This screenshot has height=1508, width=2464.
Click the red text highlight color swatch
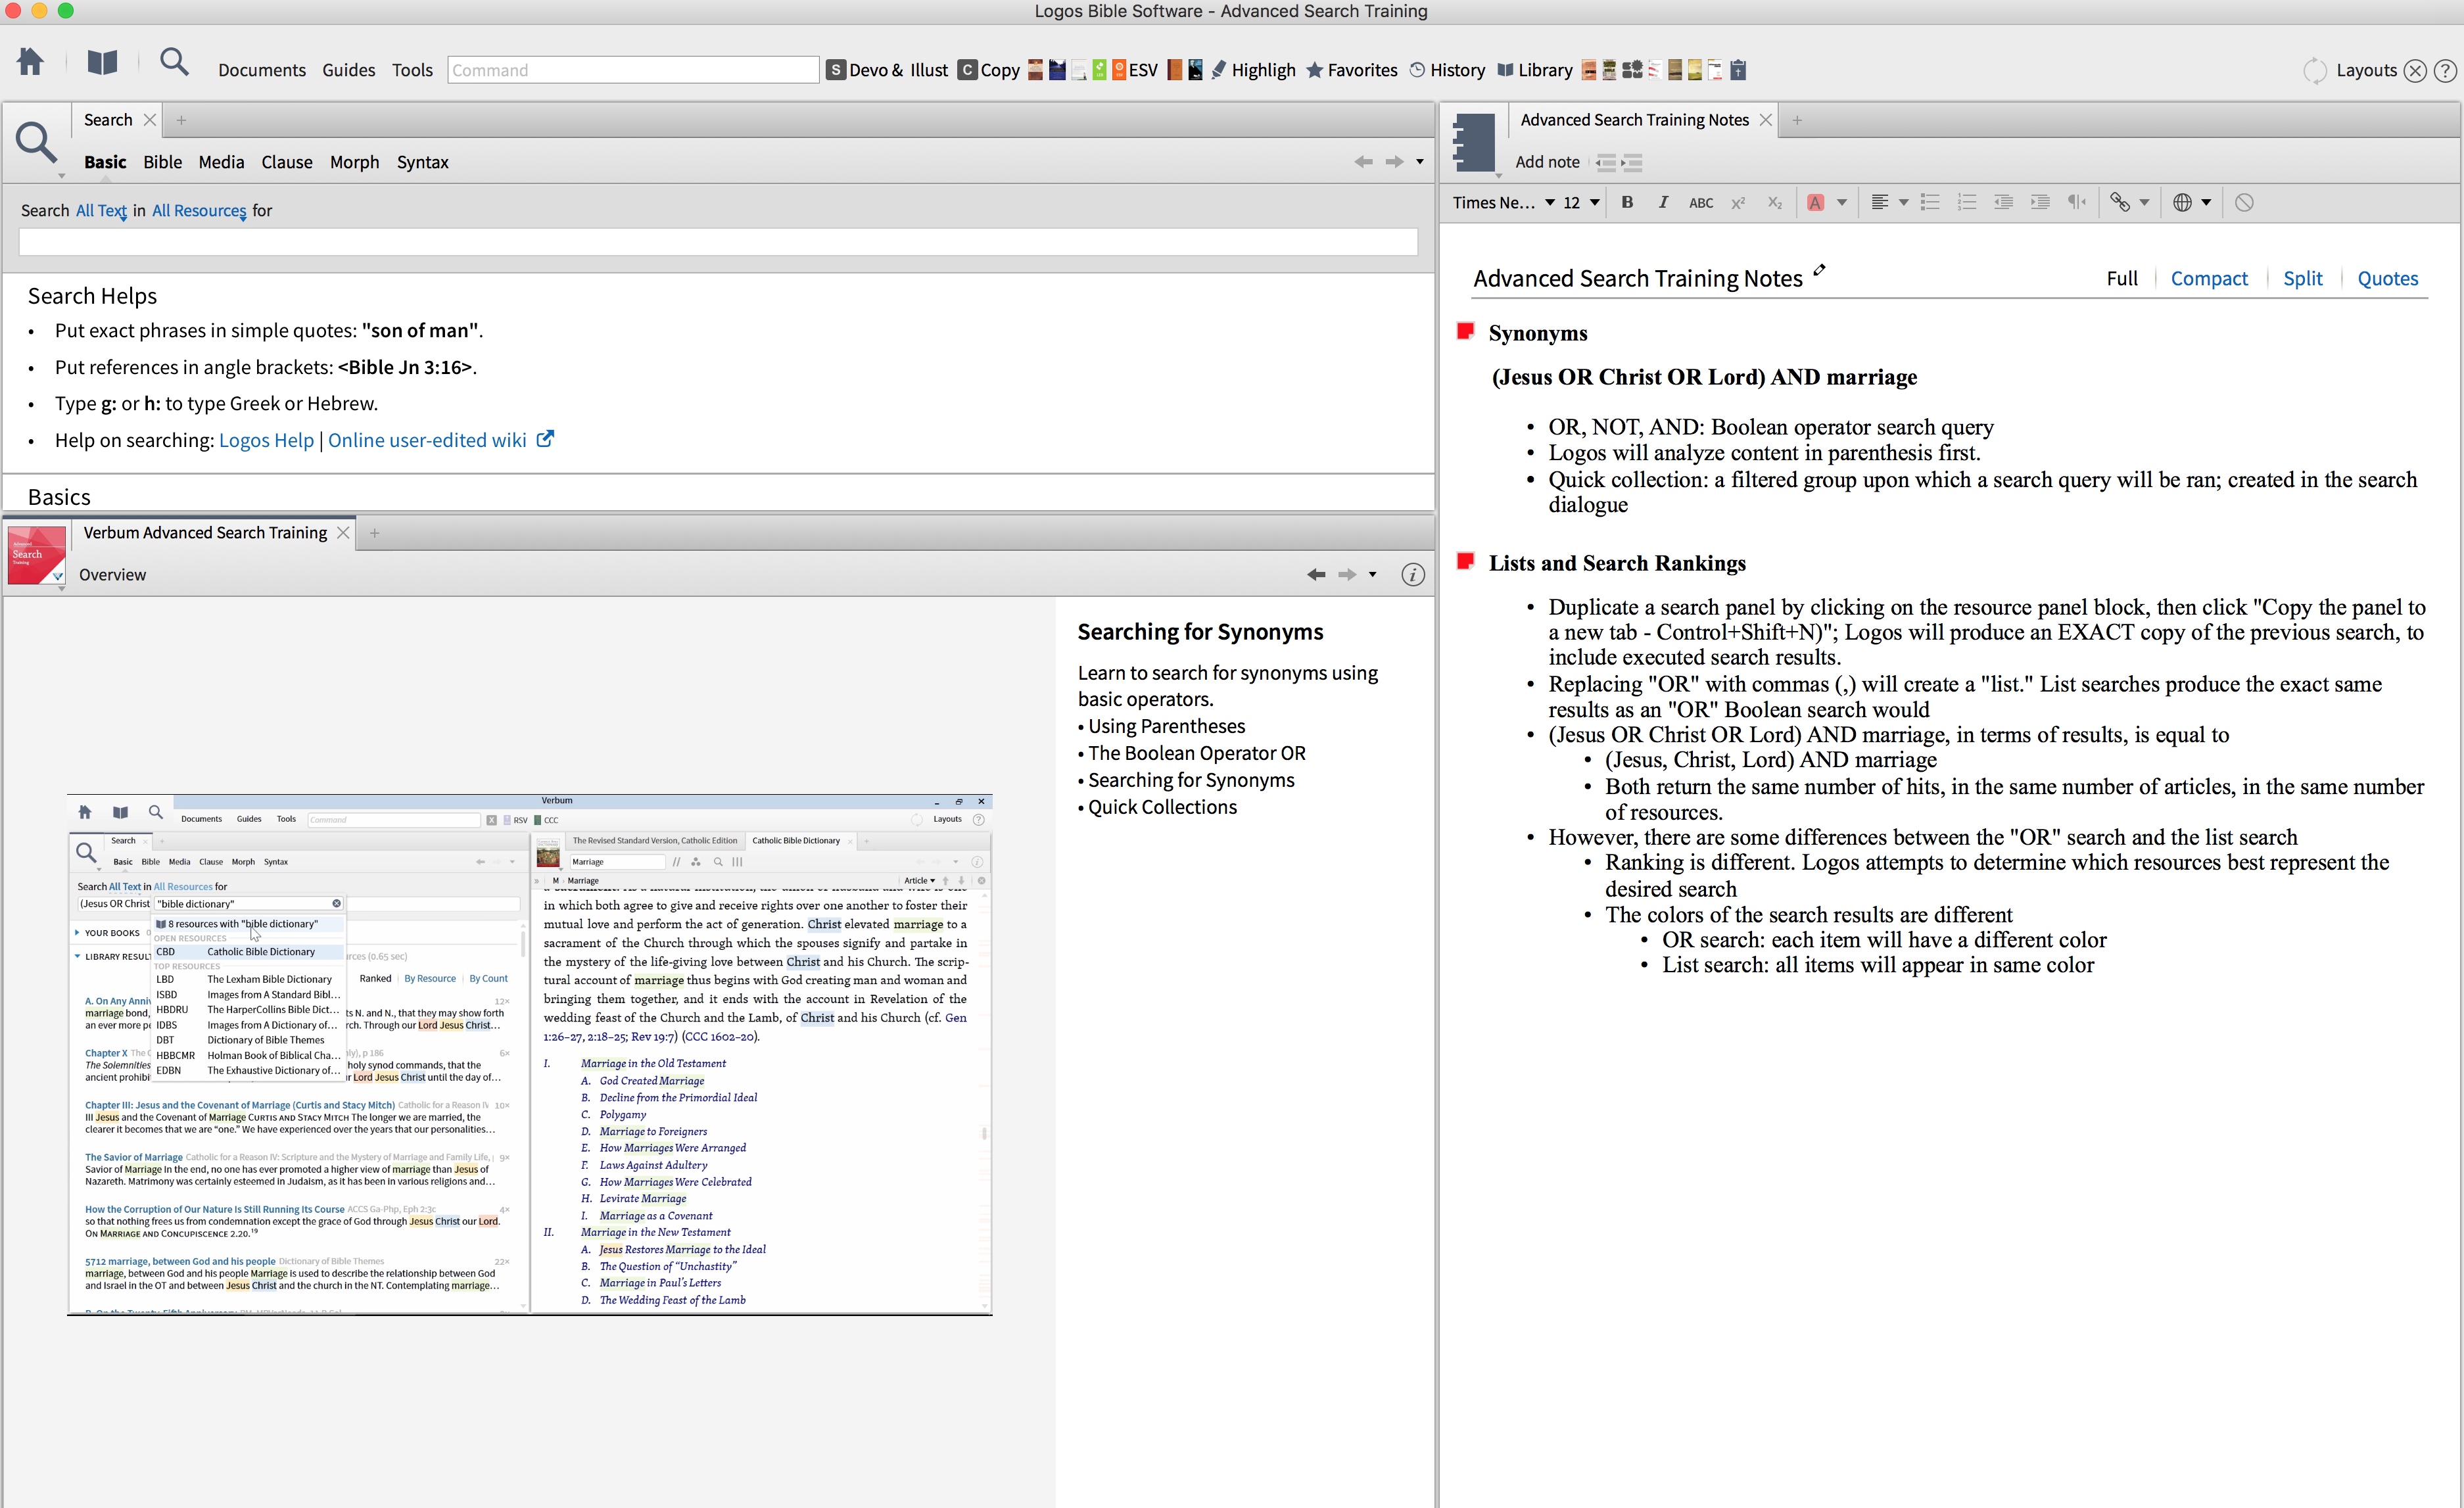point(1815,203)
